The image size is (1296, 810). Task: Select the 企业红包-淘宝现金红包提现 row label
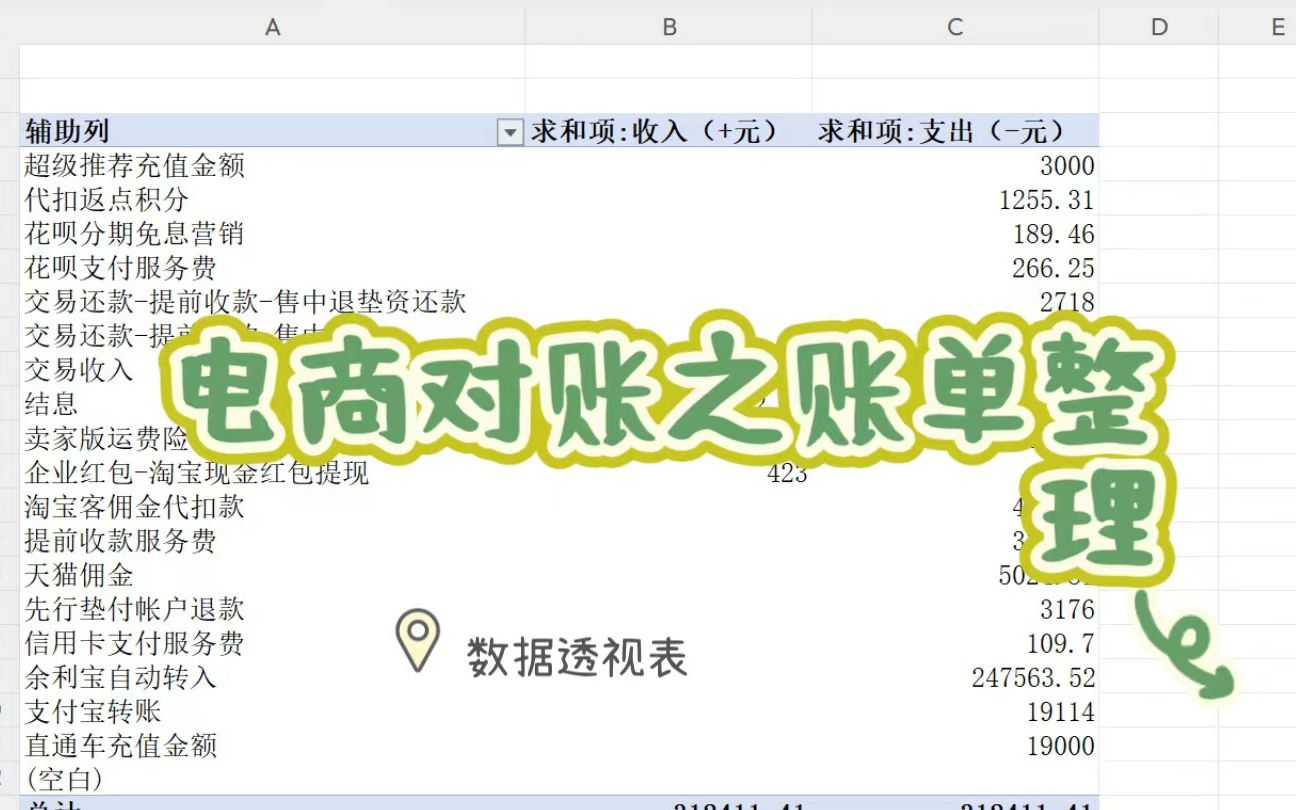pyautogui.click(x=196, y=471)
